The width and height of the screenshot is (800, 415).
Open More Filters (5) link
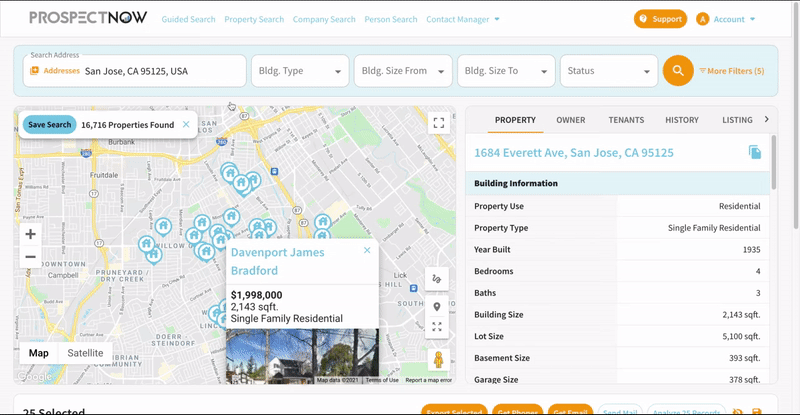coord(731,71)
